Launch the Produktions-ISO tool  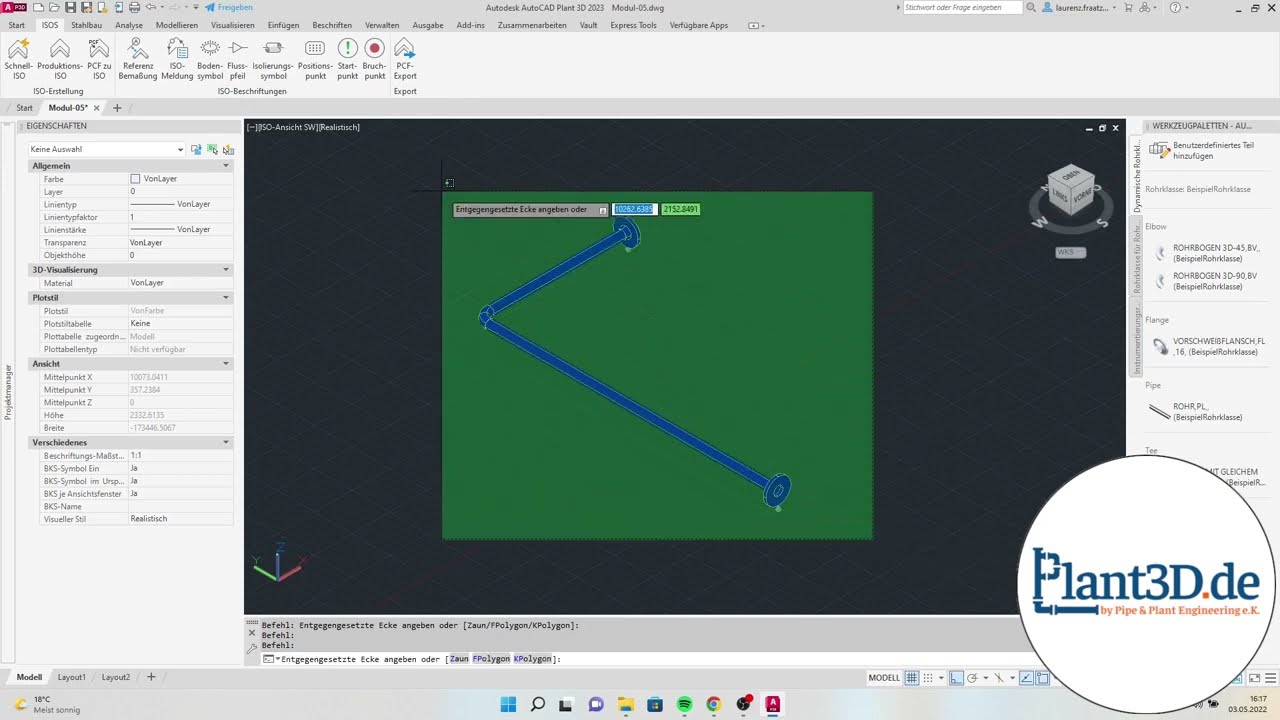(x=60, y=59)
